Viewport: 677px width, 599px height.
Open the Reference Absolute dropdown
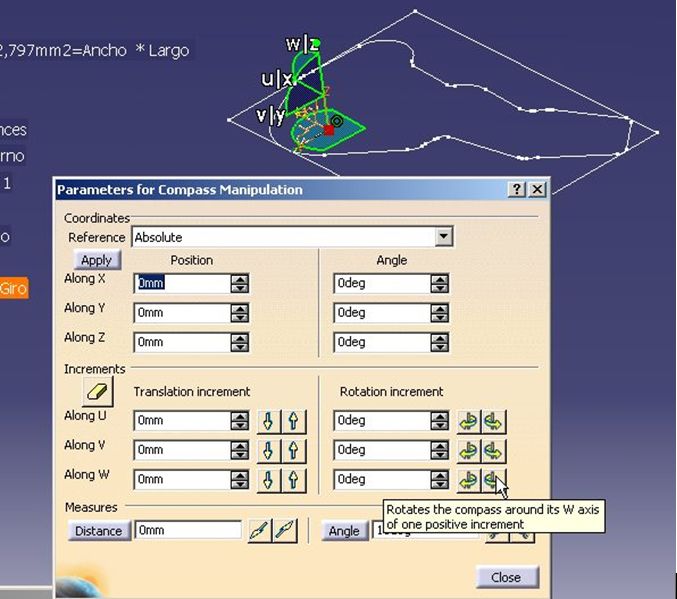coord(444,237)
